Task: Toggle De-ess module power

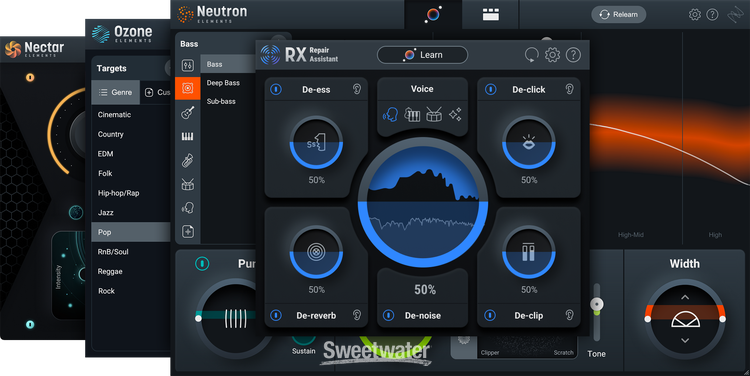Action: (x=276, y=89)
